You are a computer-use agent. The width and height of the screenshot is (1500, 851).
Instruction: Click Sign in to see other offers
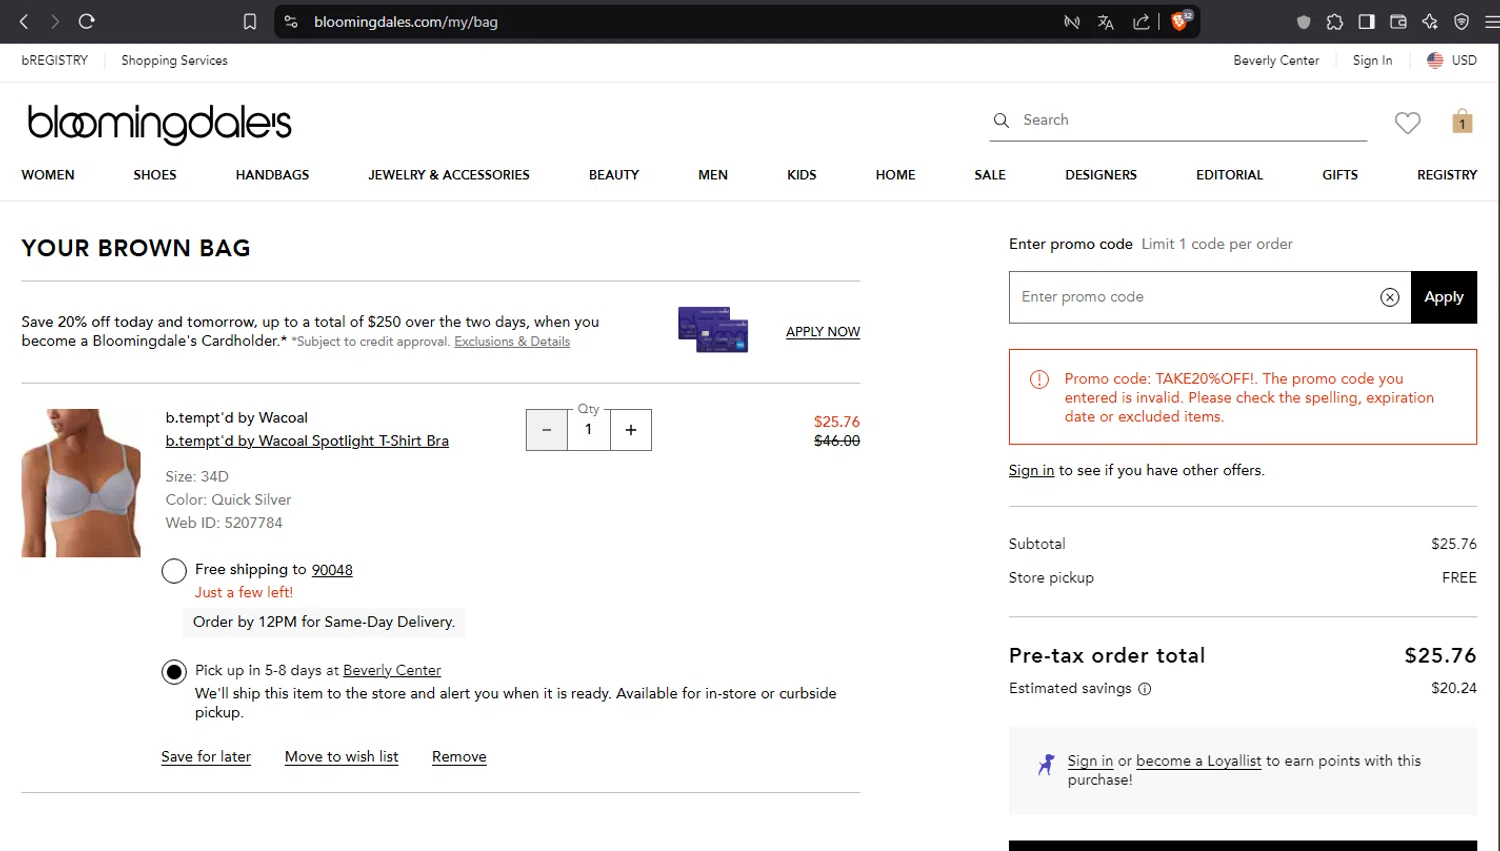click(1031, 470)
